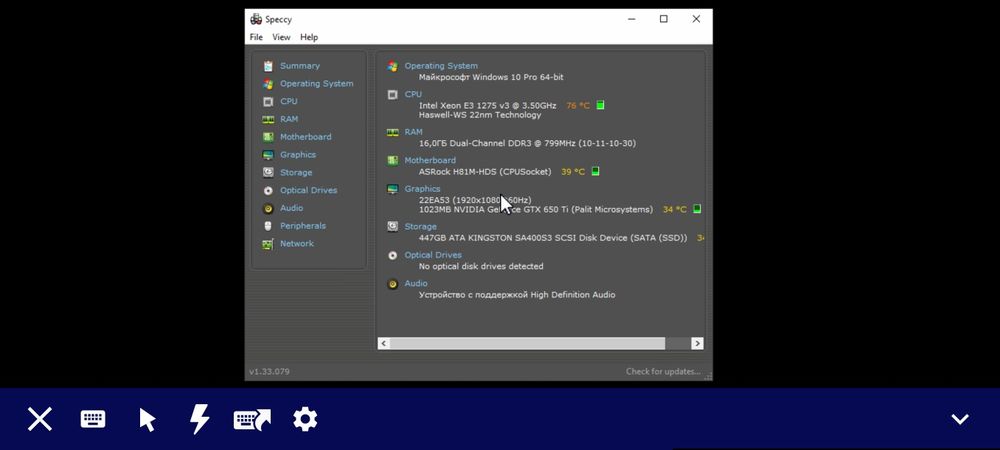Image resolution: width=1000 pixels, height=450 pixels.
Task: Open the File menu
Action: coord(256,37)
